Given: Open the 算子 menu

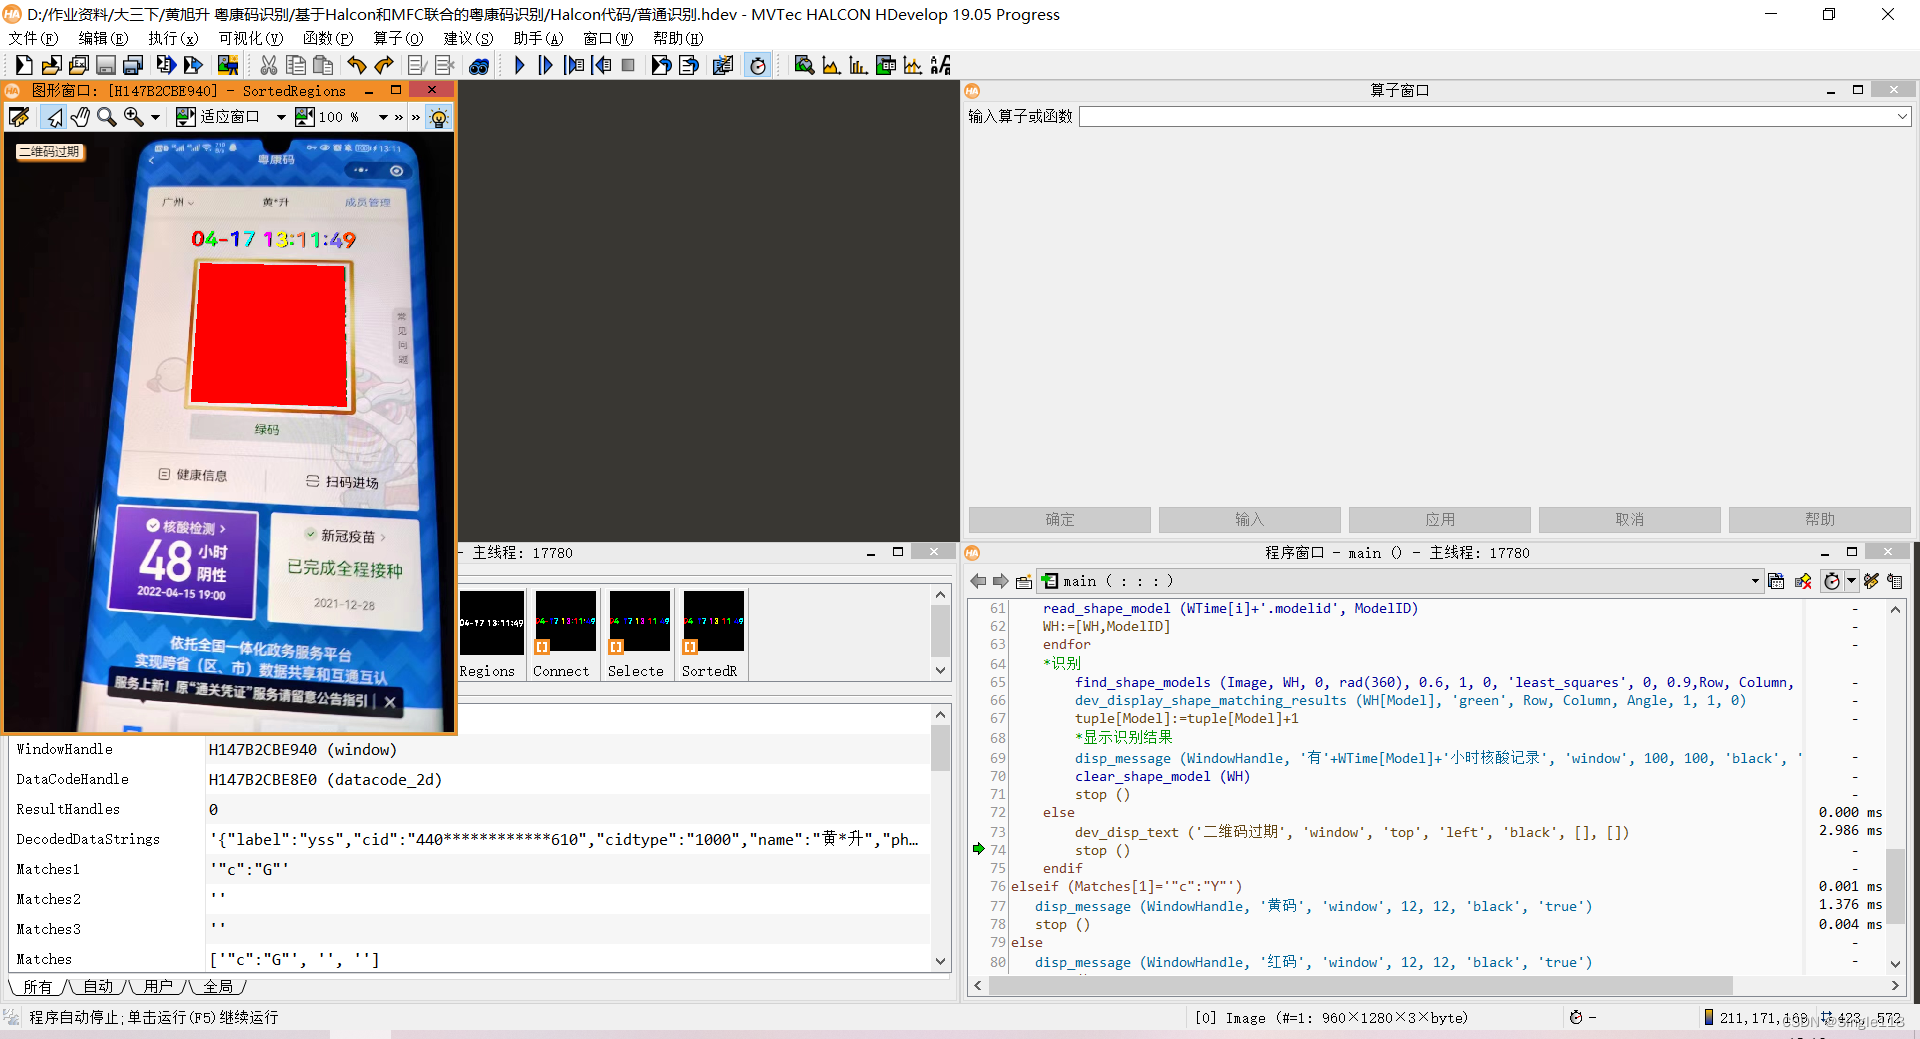Looking at the screenshot, I should point(398,38).
